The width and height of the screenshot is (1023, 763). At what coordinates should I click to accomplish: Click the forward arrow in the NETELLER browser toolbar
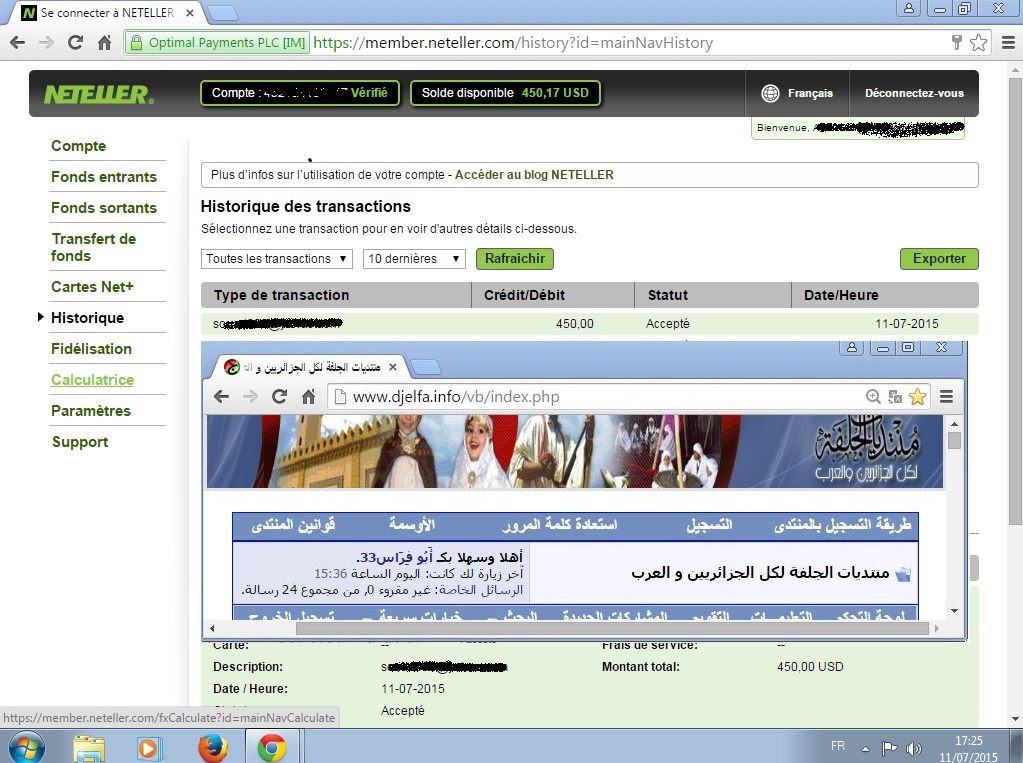(x=46, y=43)
